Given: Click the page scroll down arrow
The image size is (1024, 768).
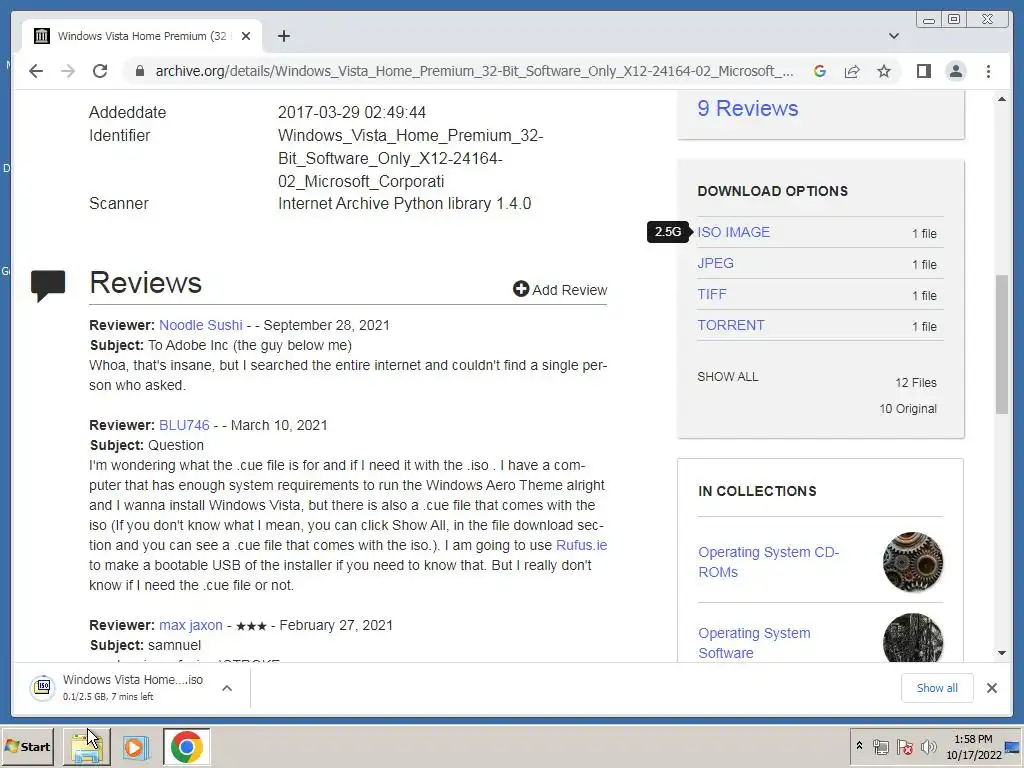Looking at the screenshot, I should (1002, 653).
